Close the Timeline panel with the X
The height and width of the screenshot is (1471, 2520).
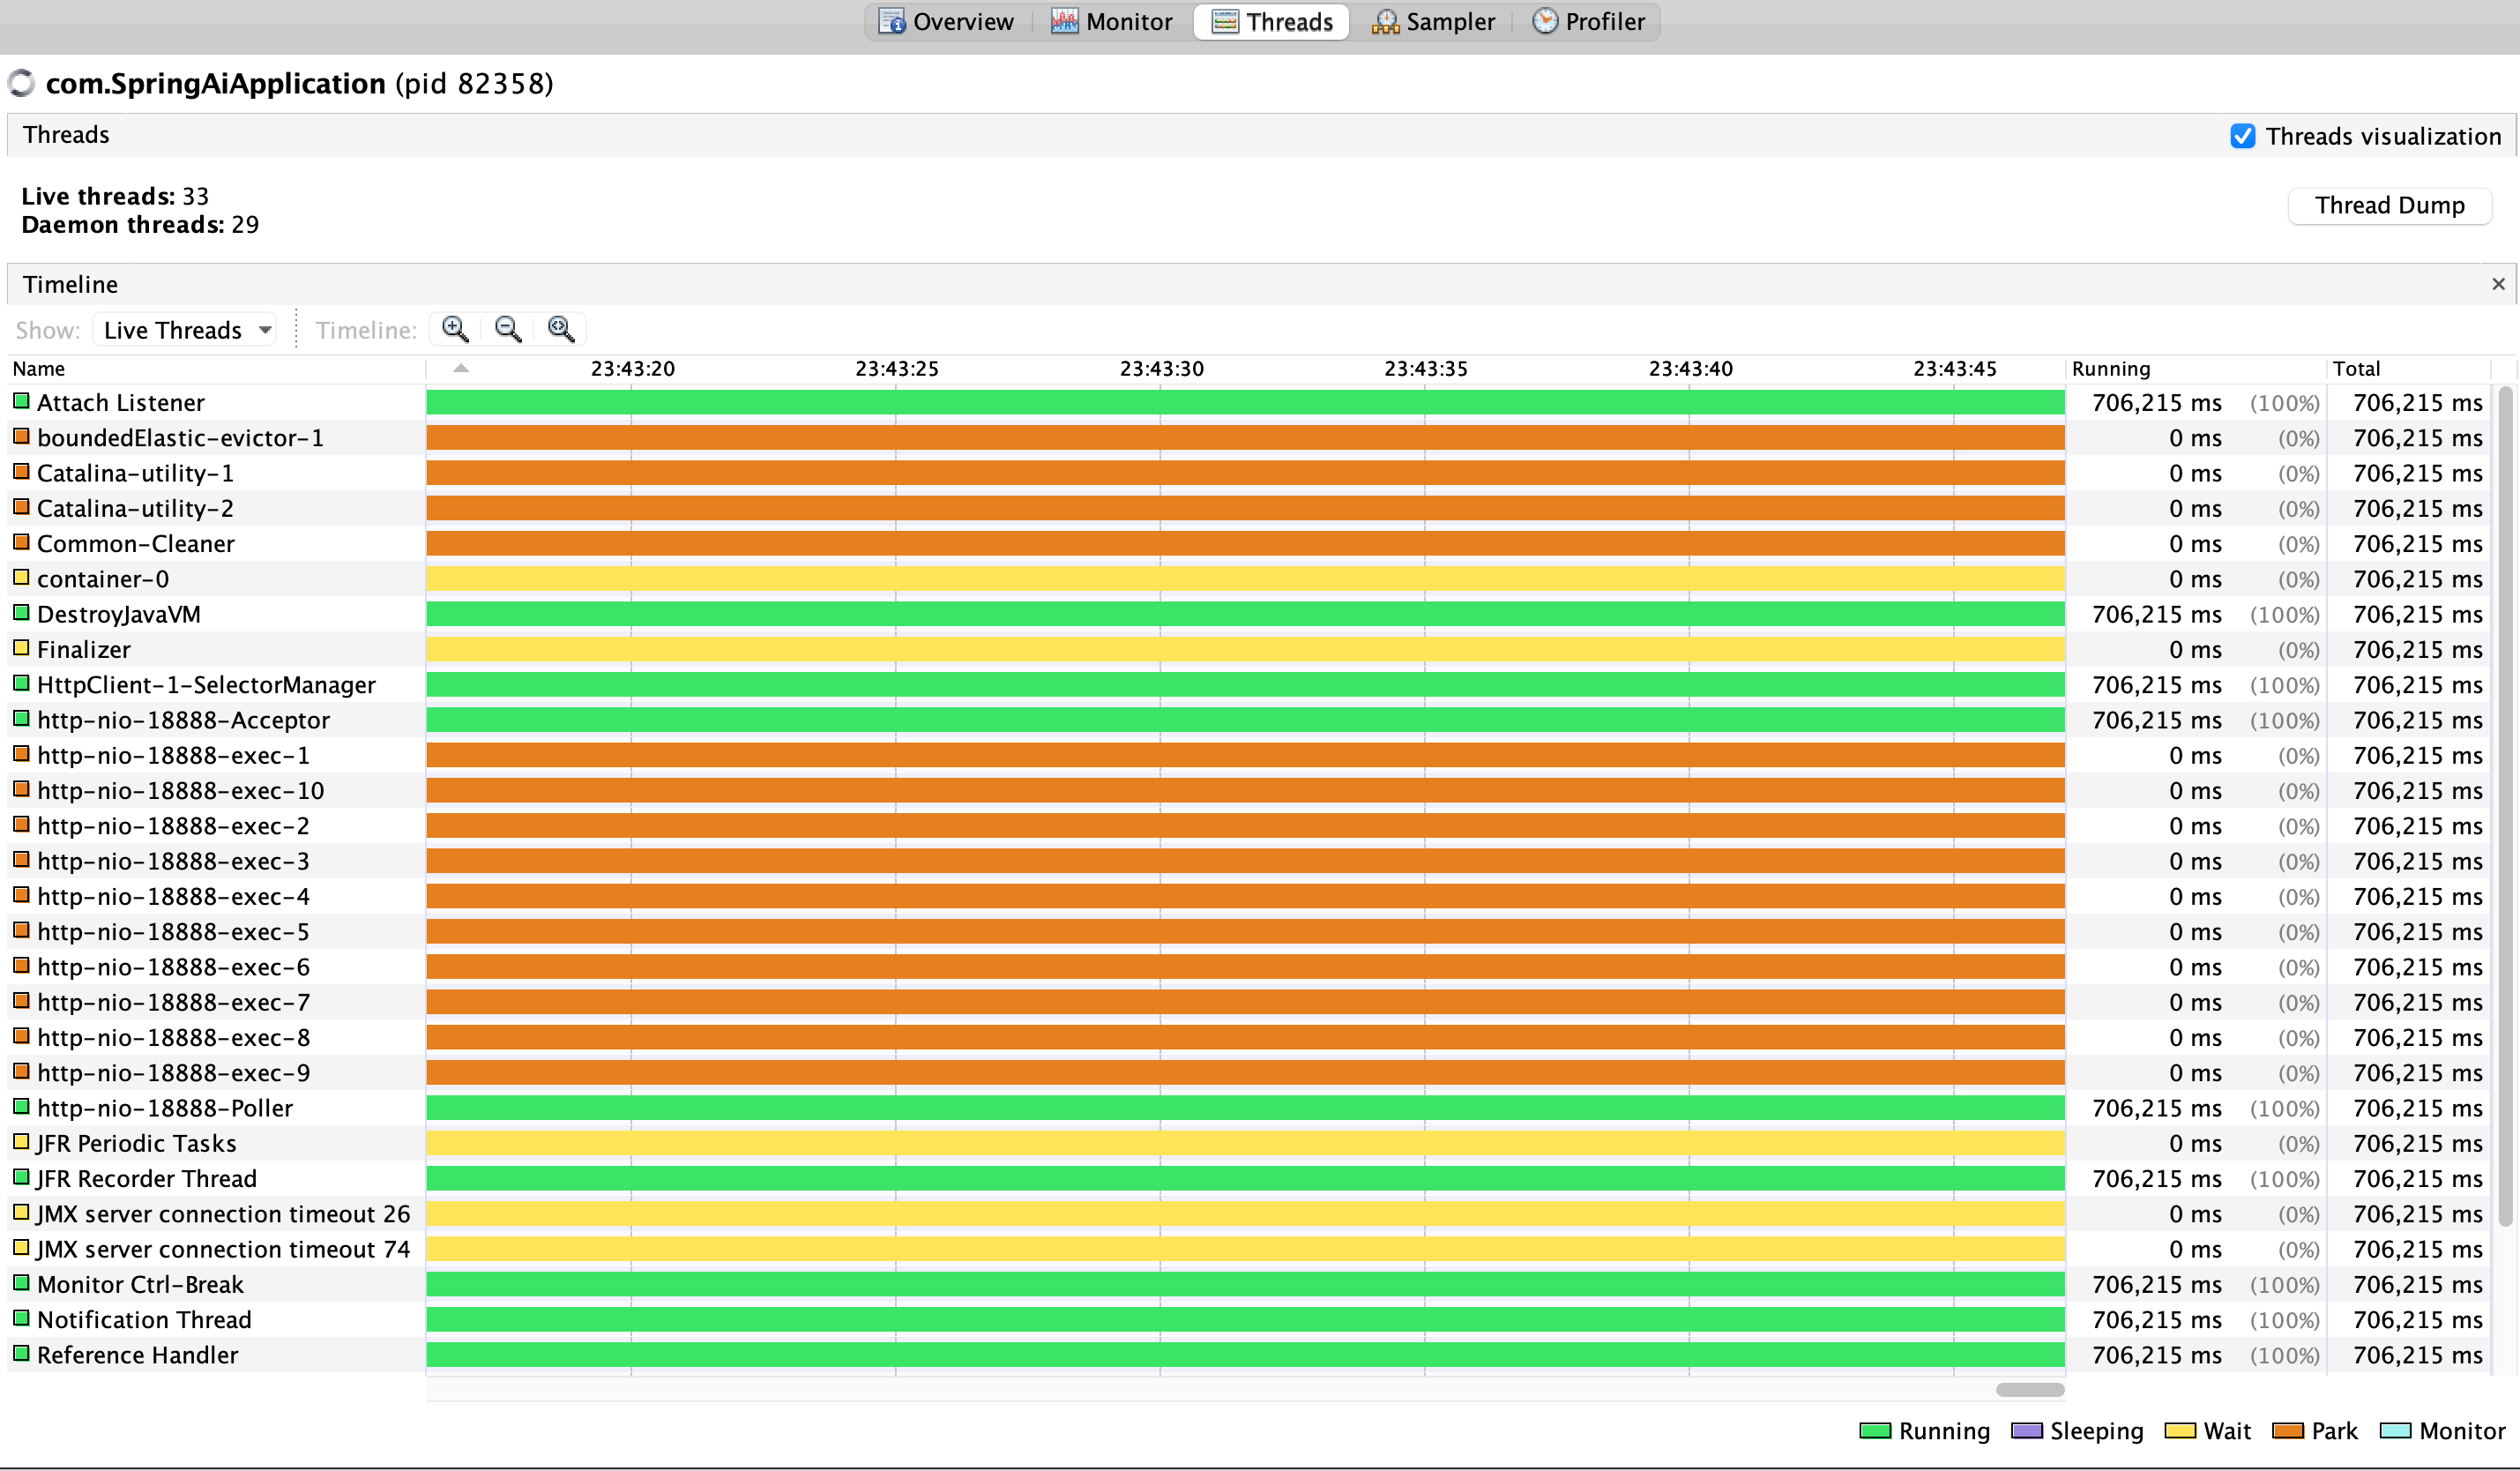click(x=2498, y=284)
